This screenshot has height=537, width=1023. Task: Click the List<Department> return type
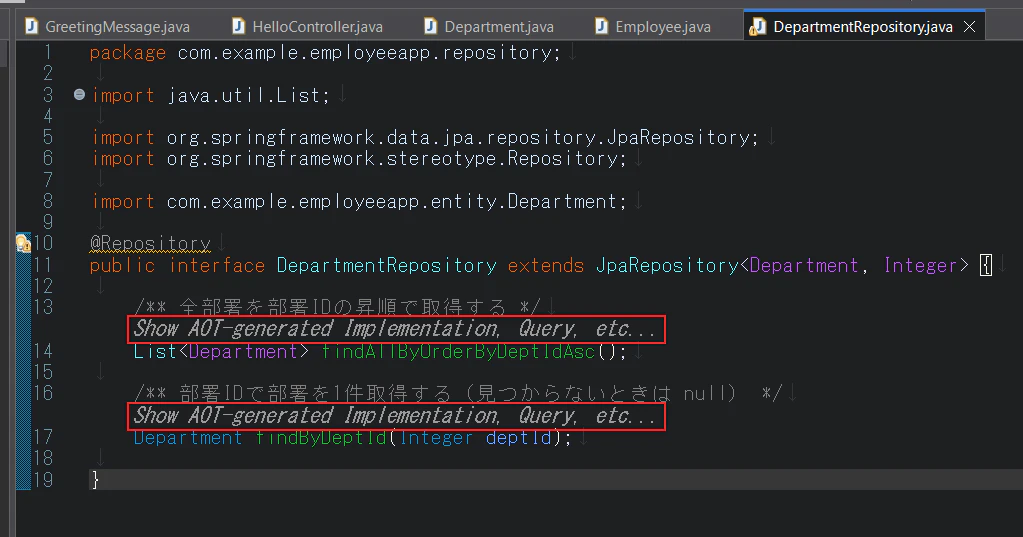click(221, 352)
